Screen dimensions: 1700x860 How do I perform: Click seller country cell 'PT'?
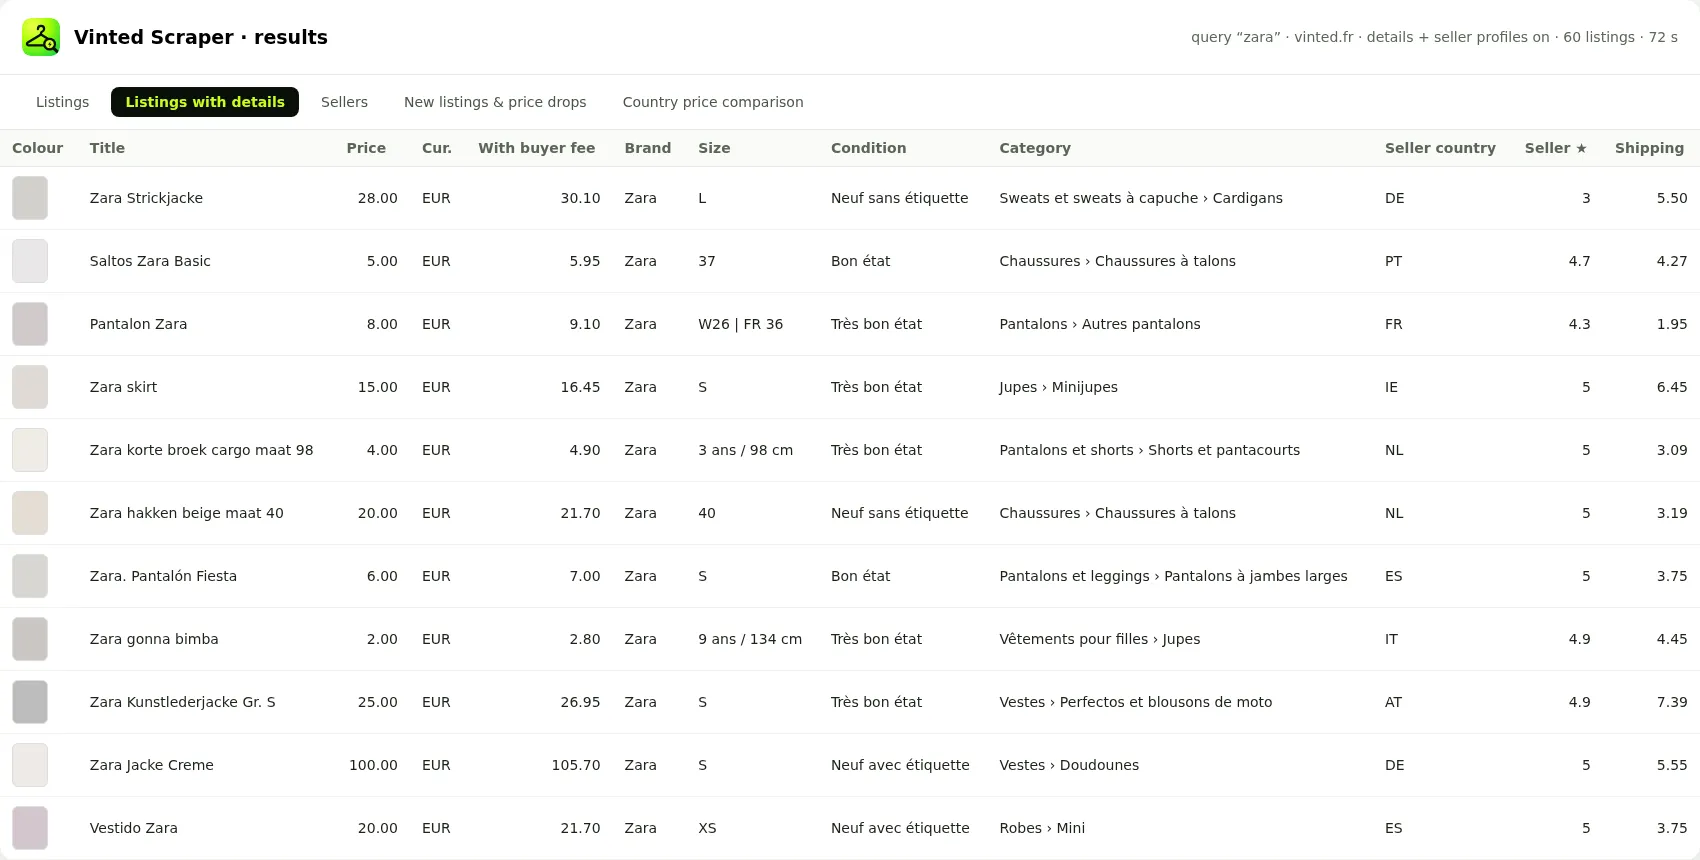point(1393,261)
